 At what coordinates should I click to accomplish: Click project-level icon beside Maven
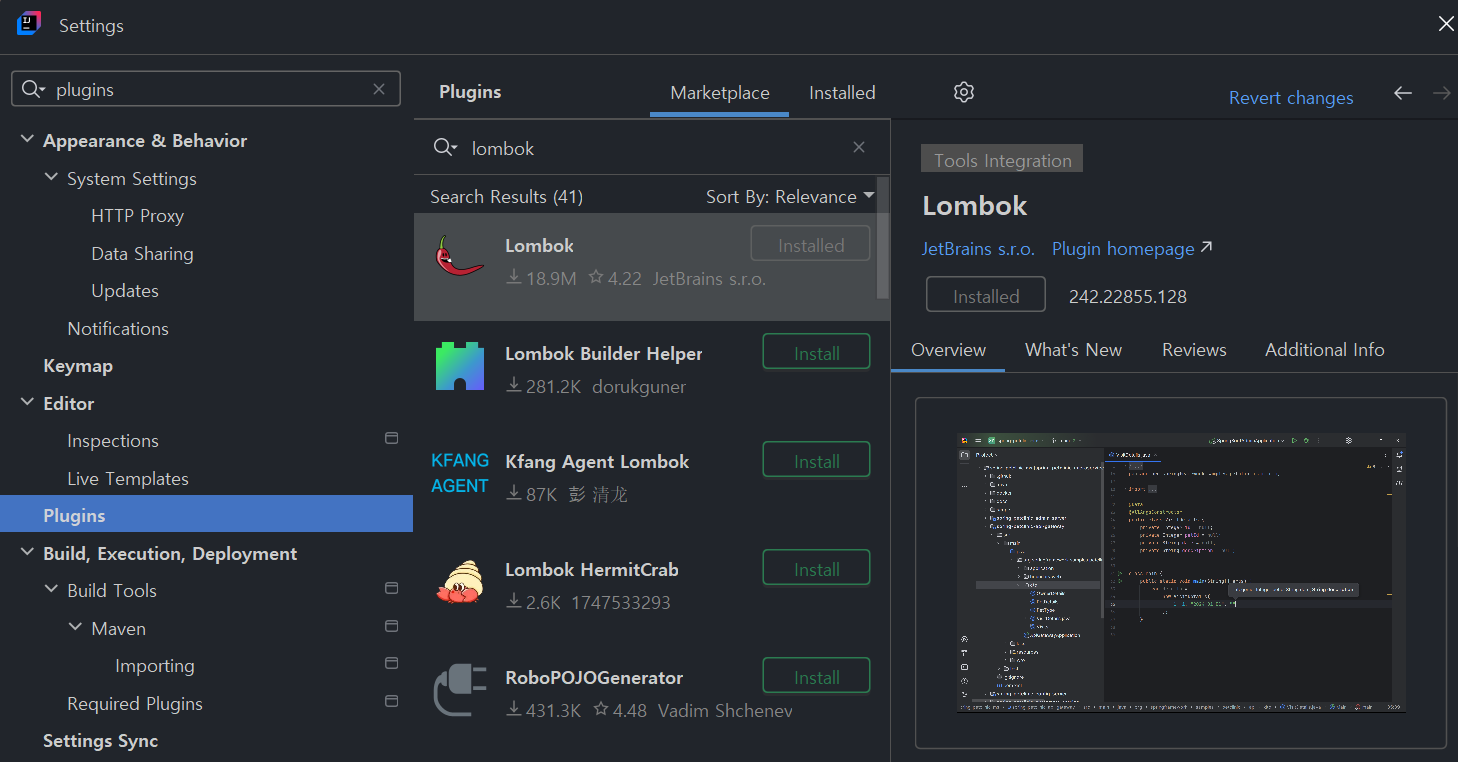point(392,626)
